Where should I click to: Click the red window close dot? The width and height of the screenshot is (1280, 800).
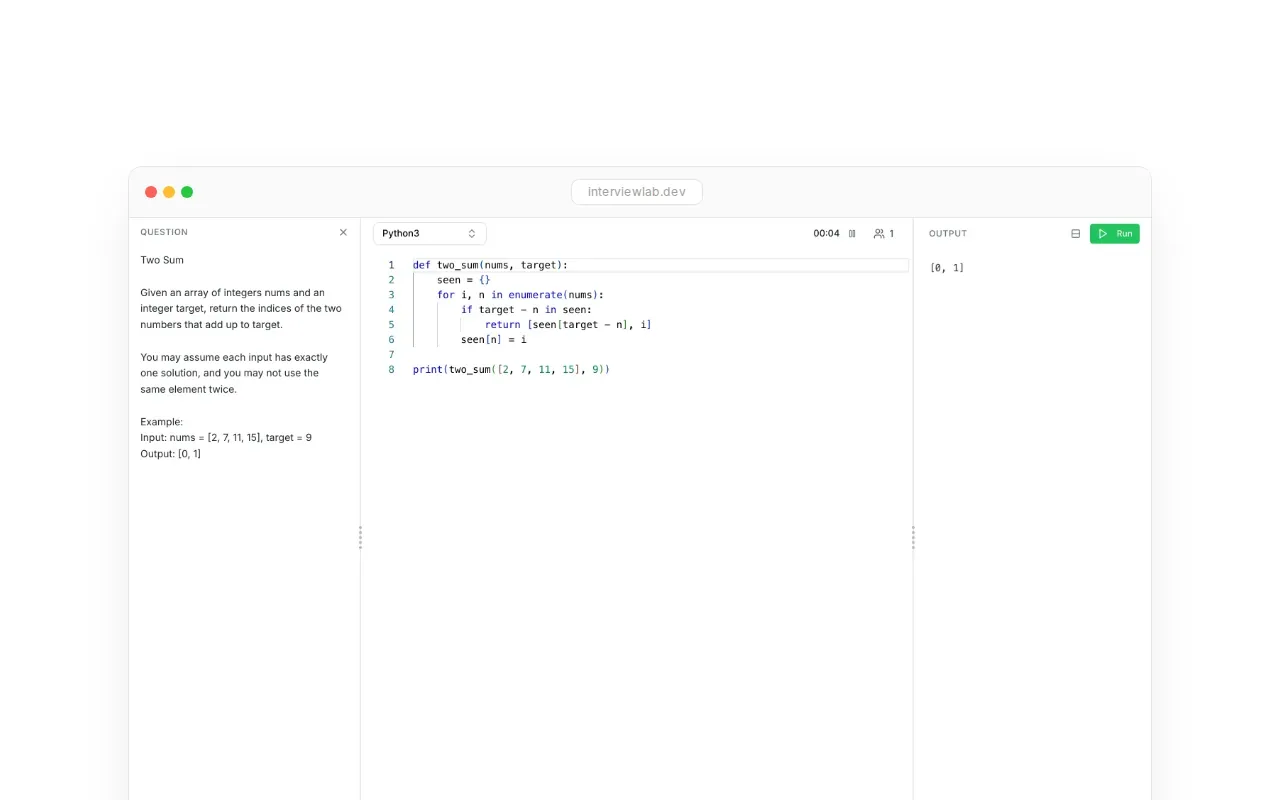pos(151,192)
